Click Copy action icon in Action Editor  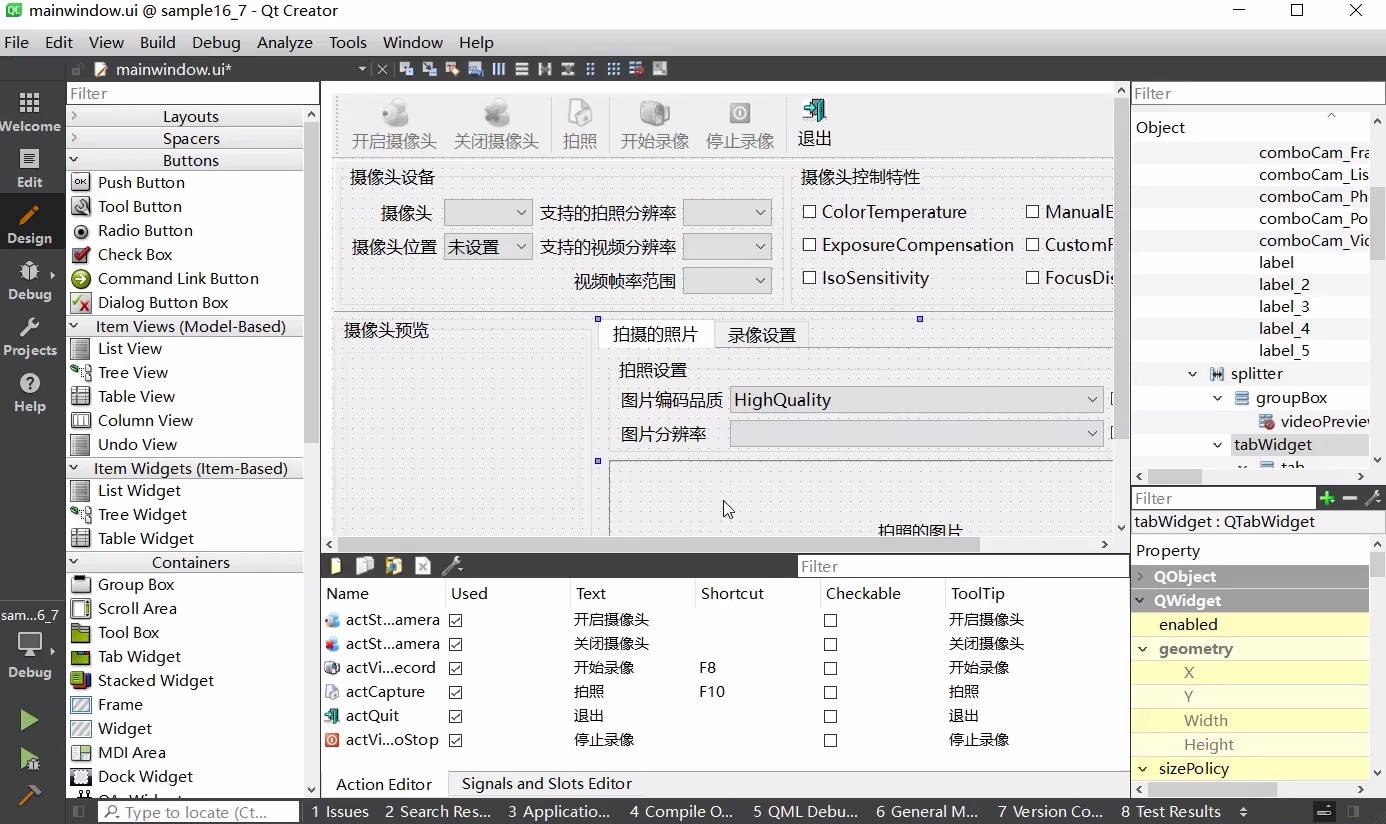tap(365, 566)
